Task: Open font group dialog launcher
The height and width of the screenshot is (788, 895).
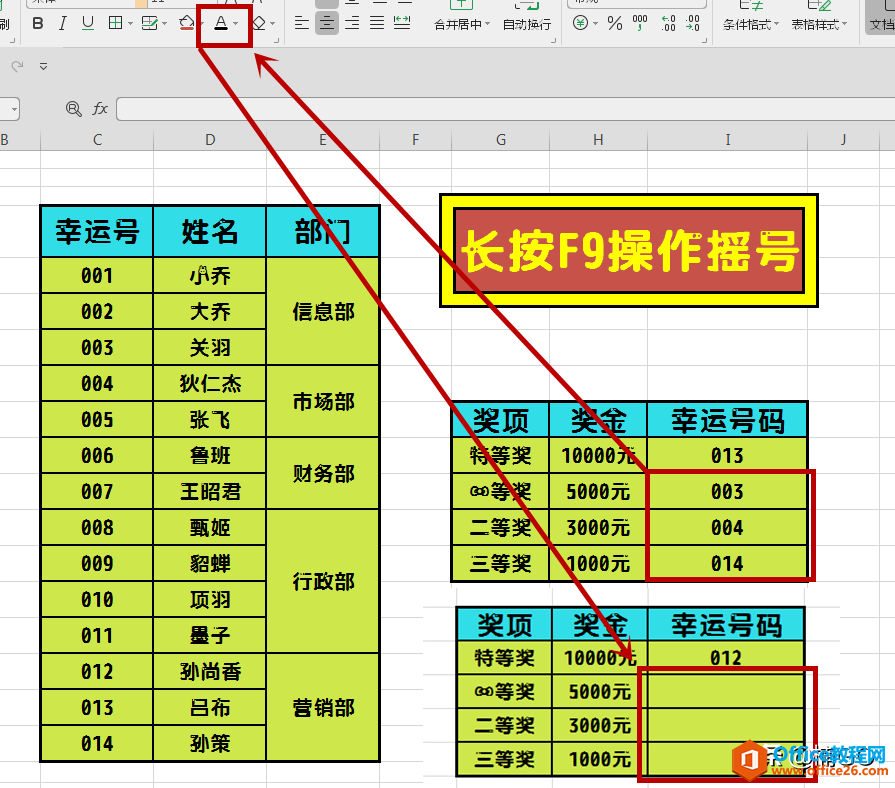Action: (277, 41)
